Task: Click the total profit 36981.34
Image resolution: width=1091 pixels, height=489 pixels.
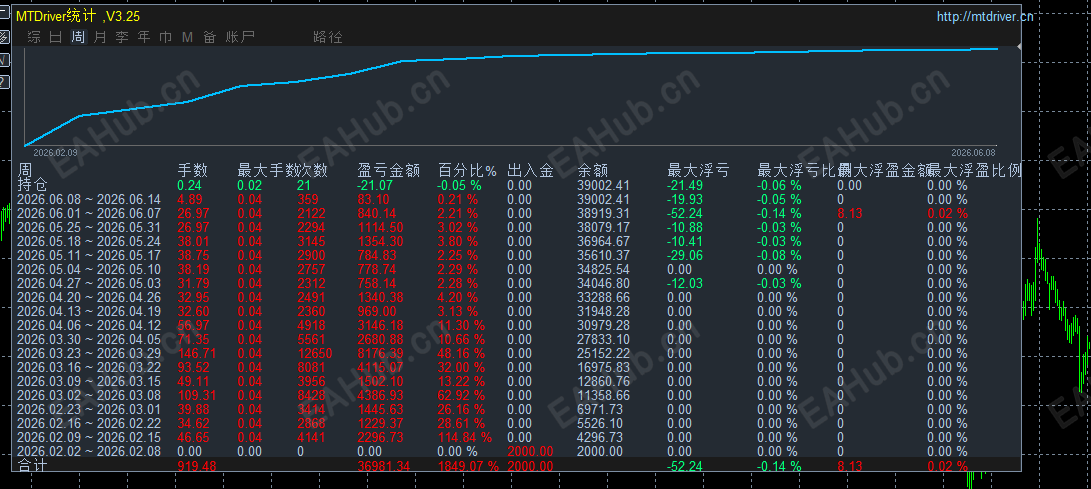Action: [x=383, y=466]
